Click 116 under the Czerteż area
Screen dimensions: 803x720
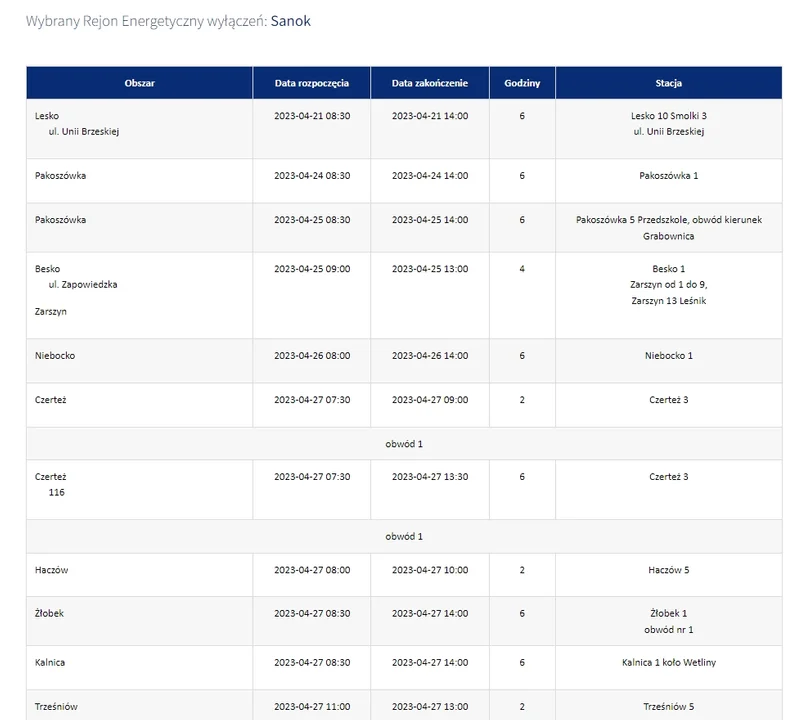(x=56, y=493)
